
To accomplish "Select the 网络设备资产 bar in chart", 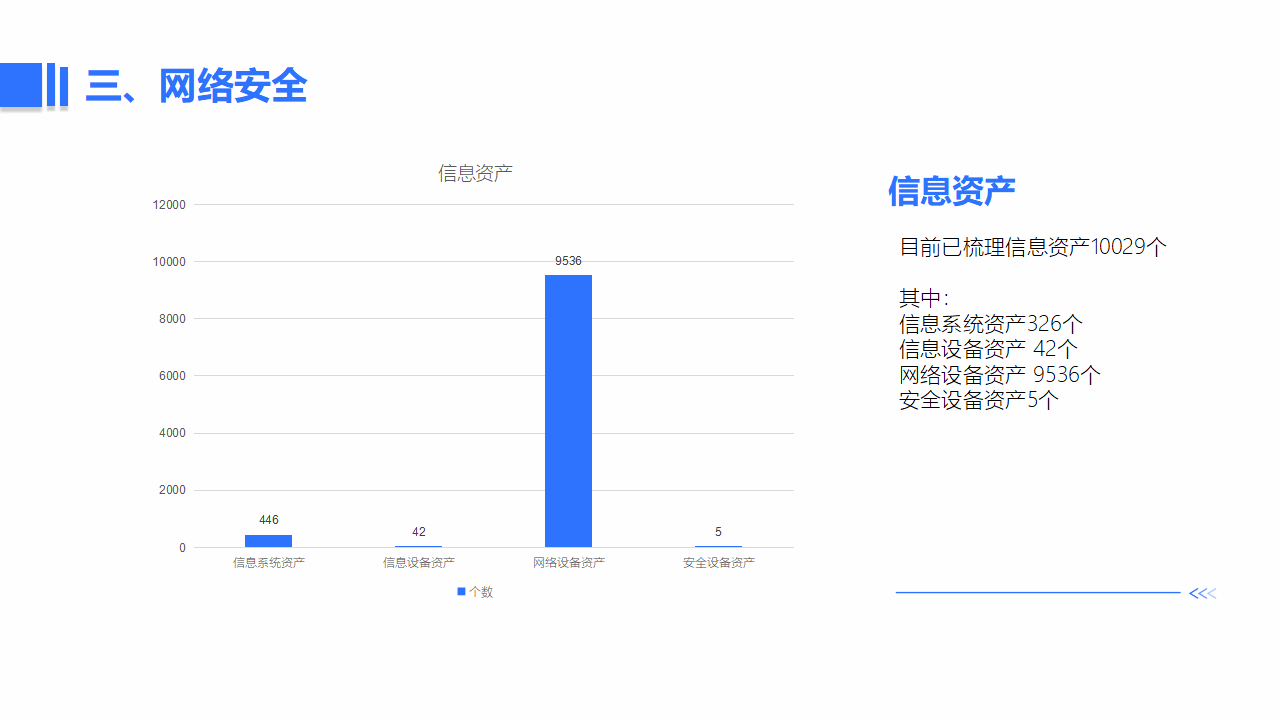I will [568, 411].
